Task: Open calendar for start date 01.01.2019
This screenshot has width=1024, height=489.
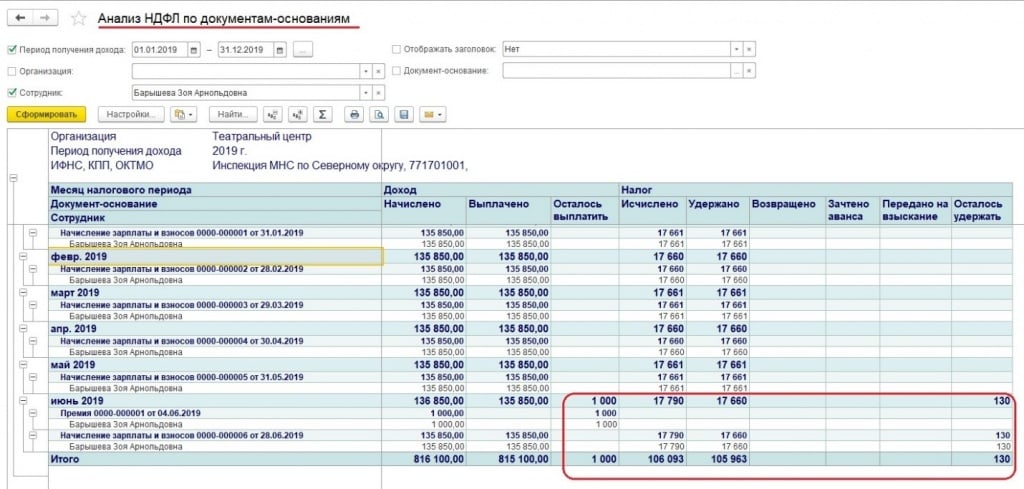Action: 195,49
